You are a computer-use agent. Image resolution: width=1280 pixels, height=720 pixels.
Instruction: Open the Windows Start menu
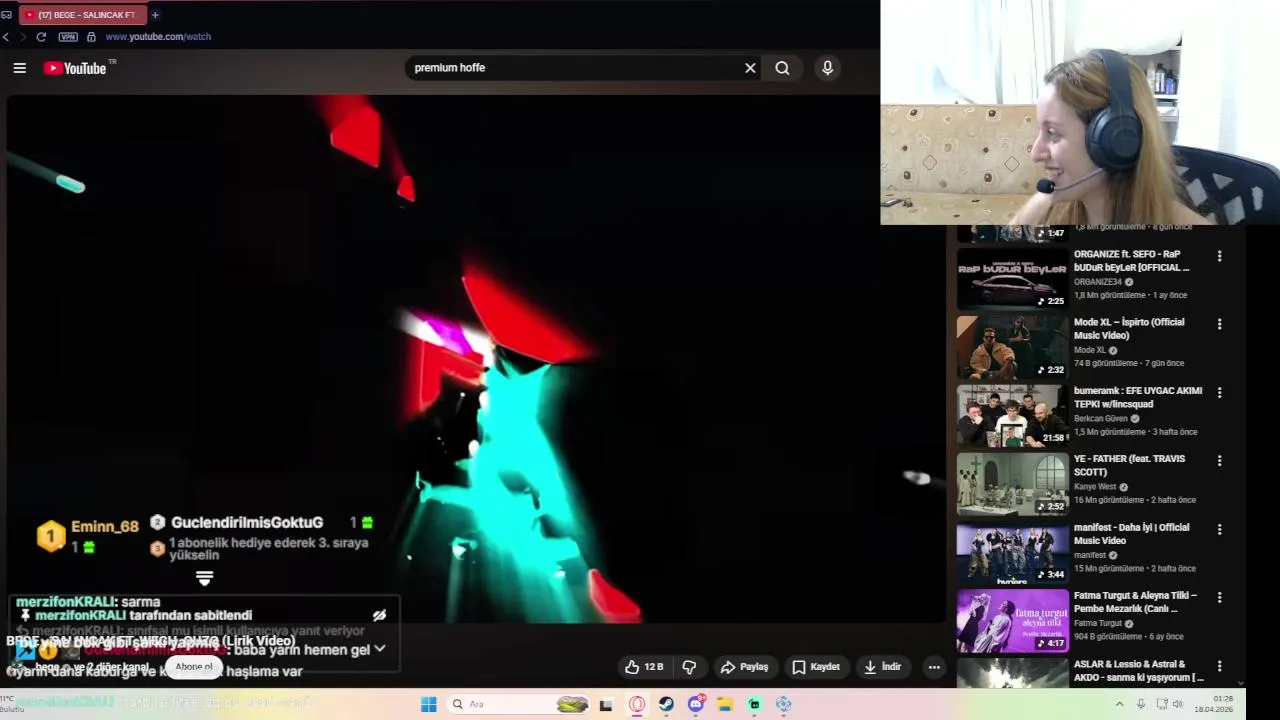coord(428,704)
